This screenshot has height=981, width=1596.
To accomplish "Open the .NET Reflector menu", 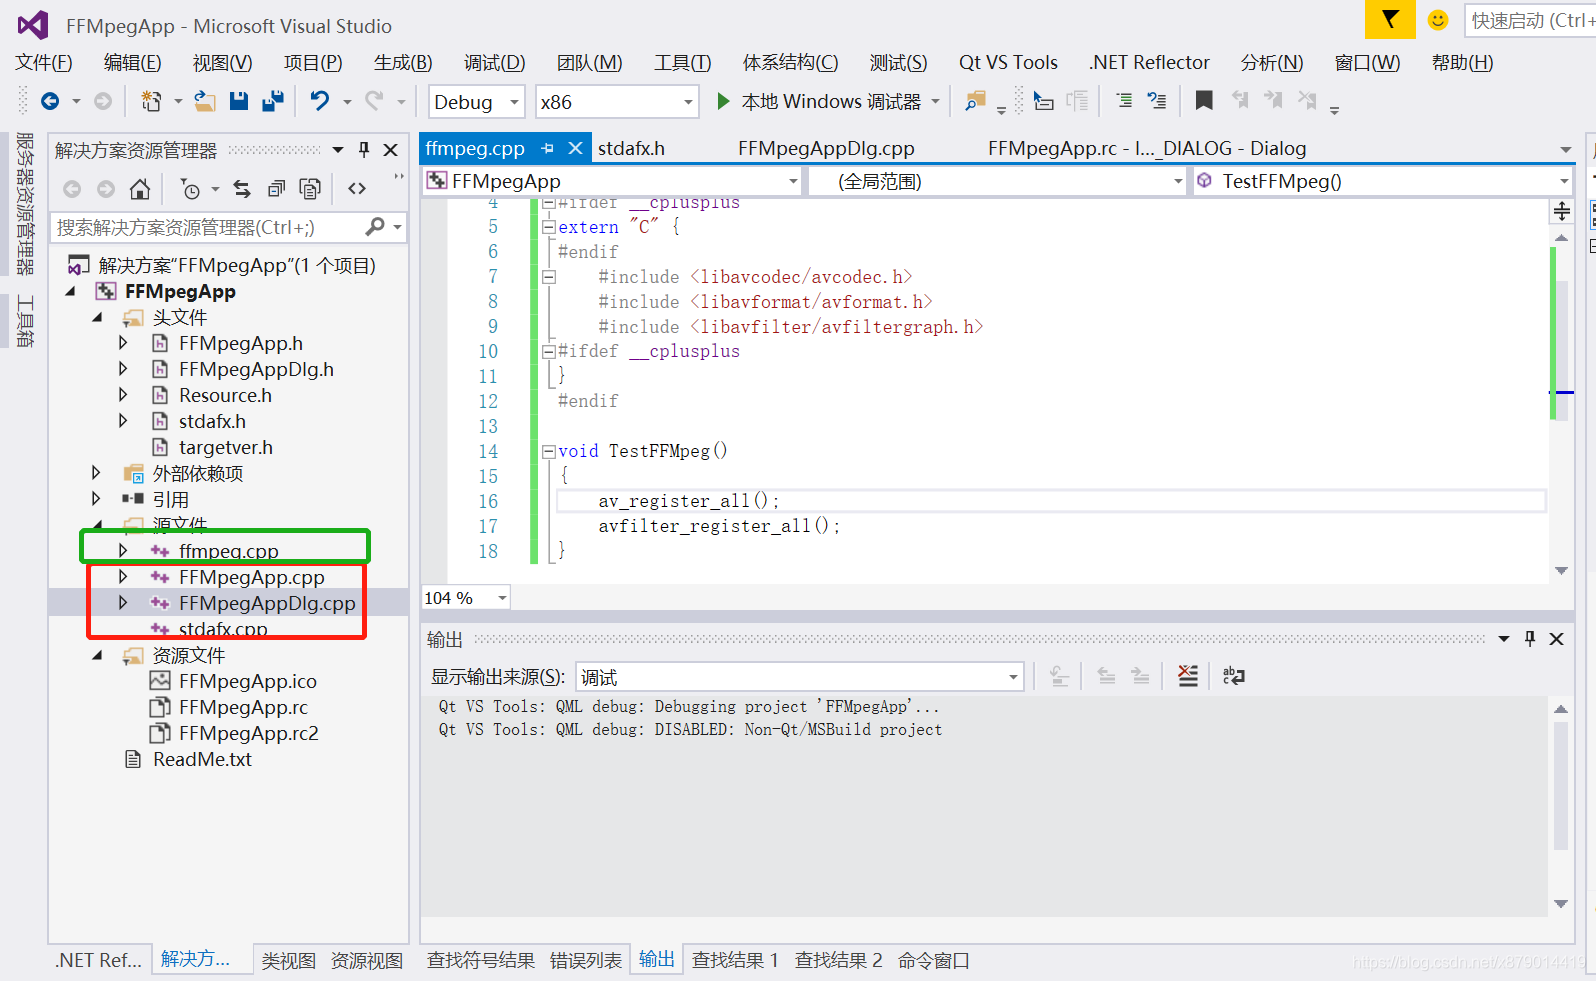I will [1149, 63].
